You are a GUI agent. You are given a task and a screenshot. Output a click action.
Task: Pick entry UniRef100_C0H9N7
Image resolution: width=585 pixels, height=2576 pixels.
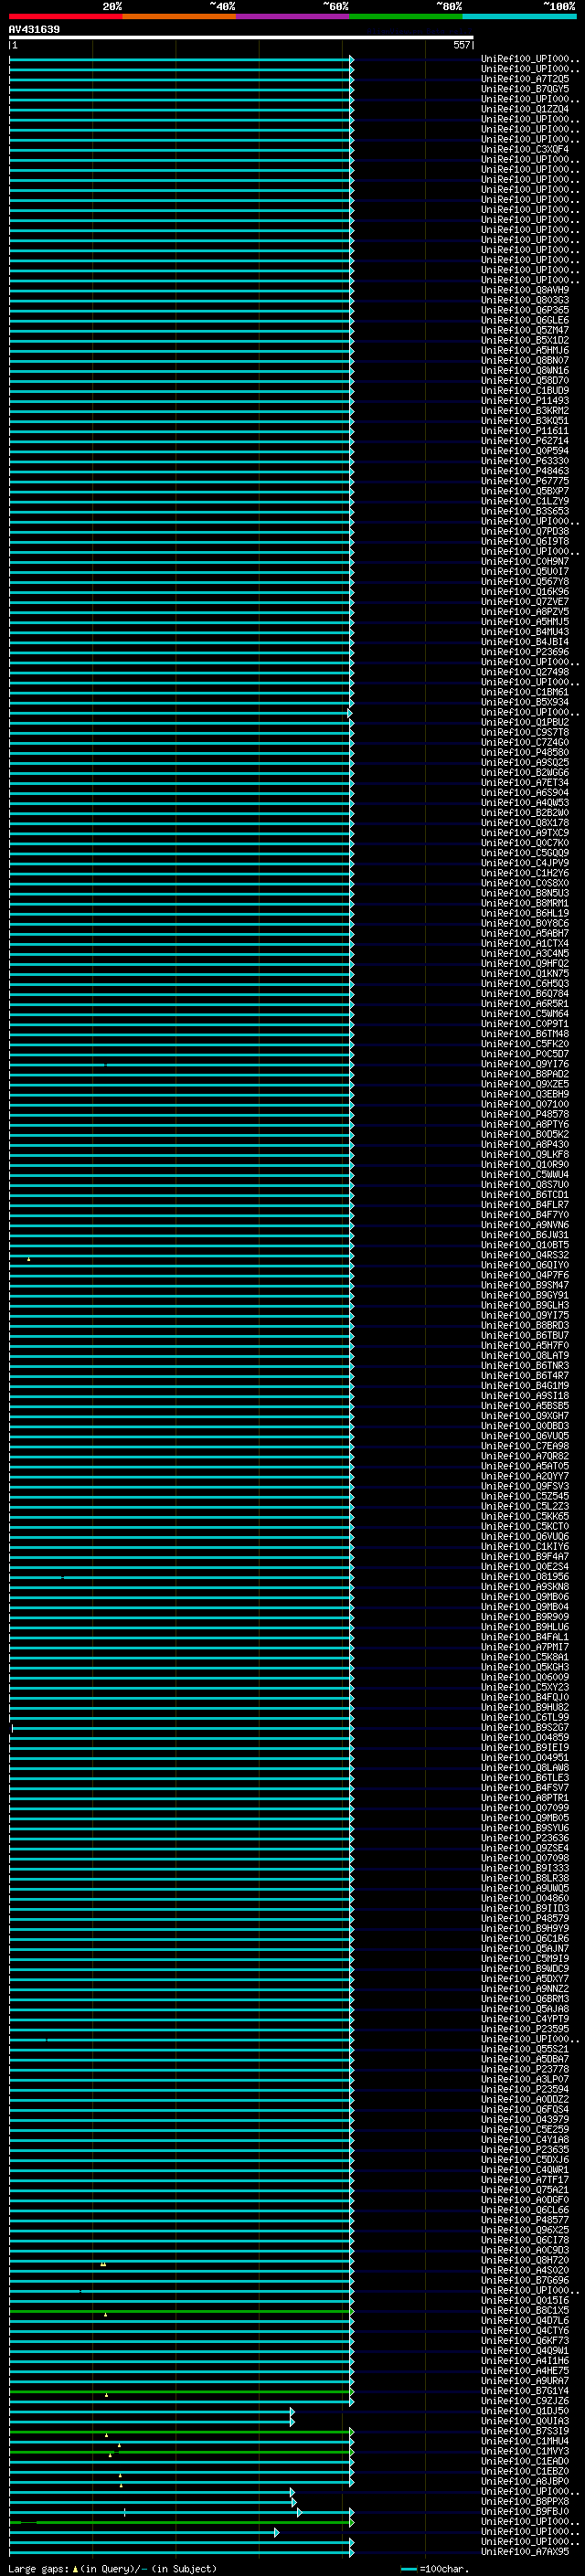coord(525,561)
